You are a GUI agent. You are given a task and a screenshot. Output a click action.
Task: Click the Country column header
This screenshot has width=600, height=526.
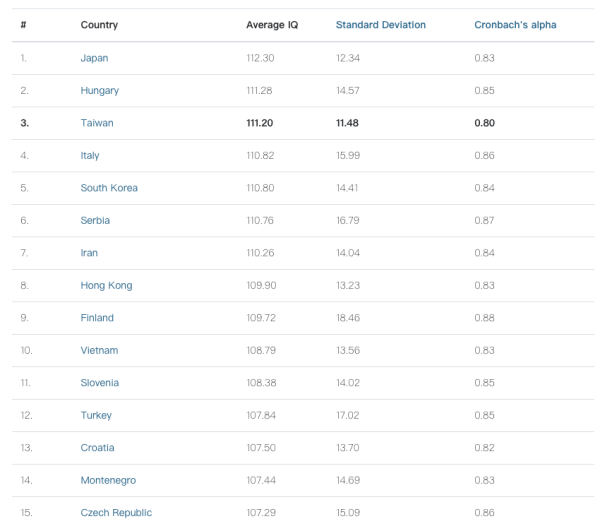99,25
